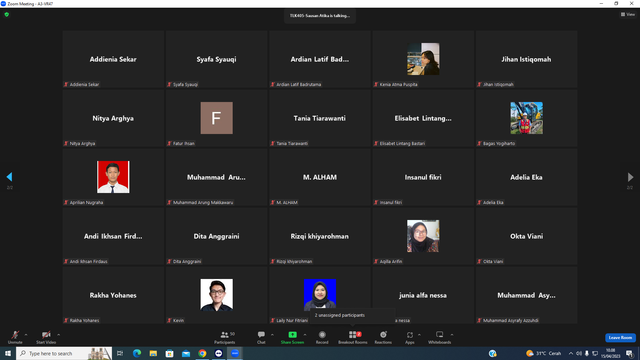Click the Leave Room button
The height and width of the screenshot is (360, 640).
pyautogui.click(x=620, y=338)
